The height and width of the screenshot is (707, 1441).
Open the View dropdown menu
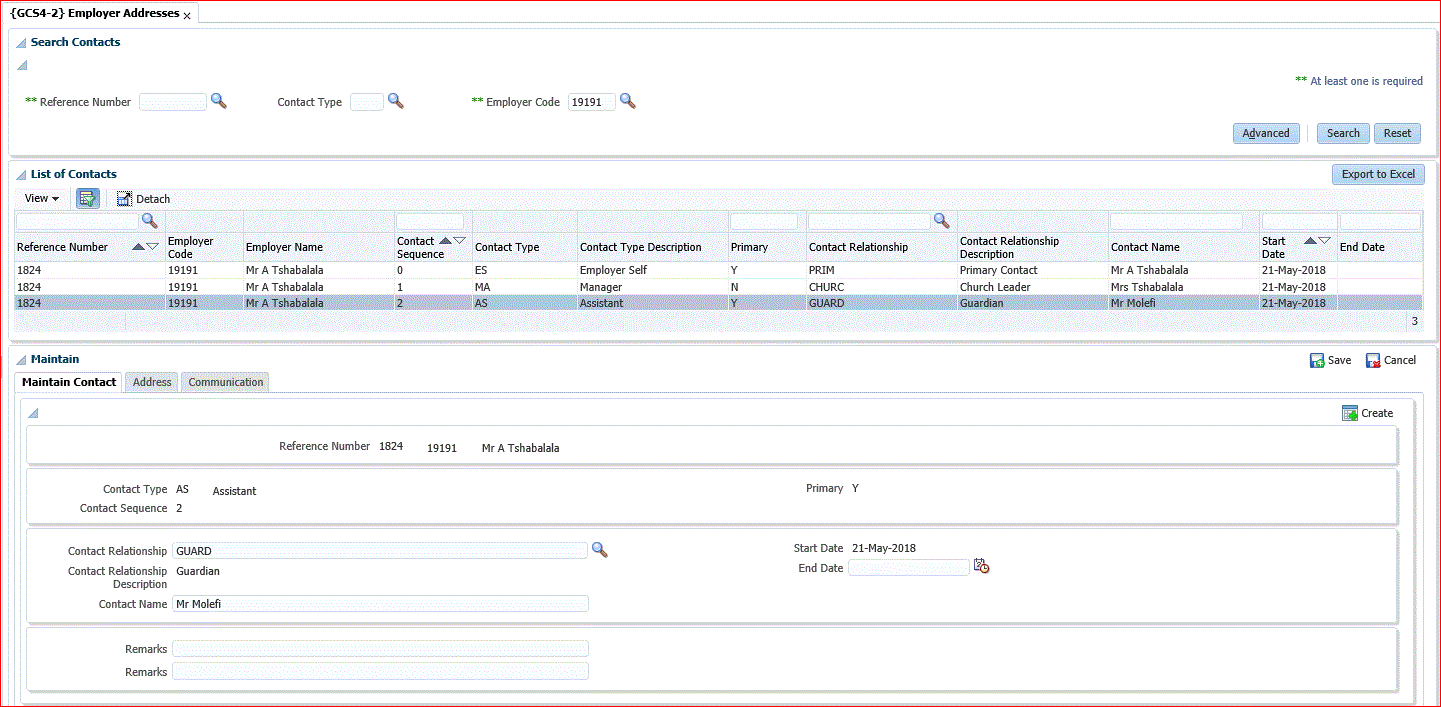coord(42,198)
